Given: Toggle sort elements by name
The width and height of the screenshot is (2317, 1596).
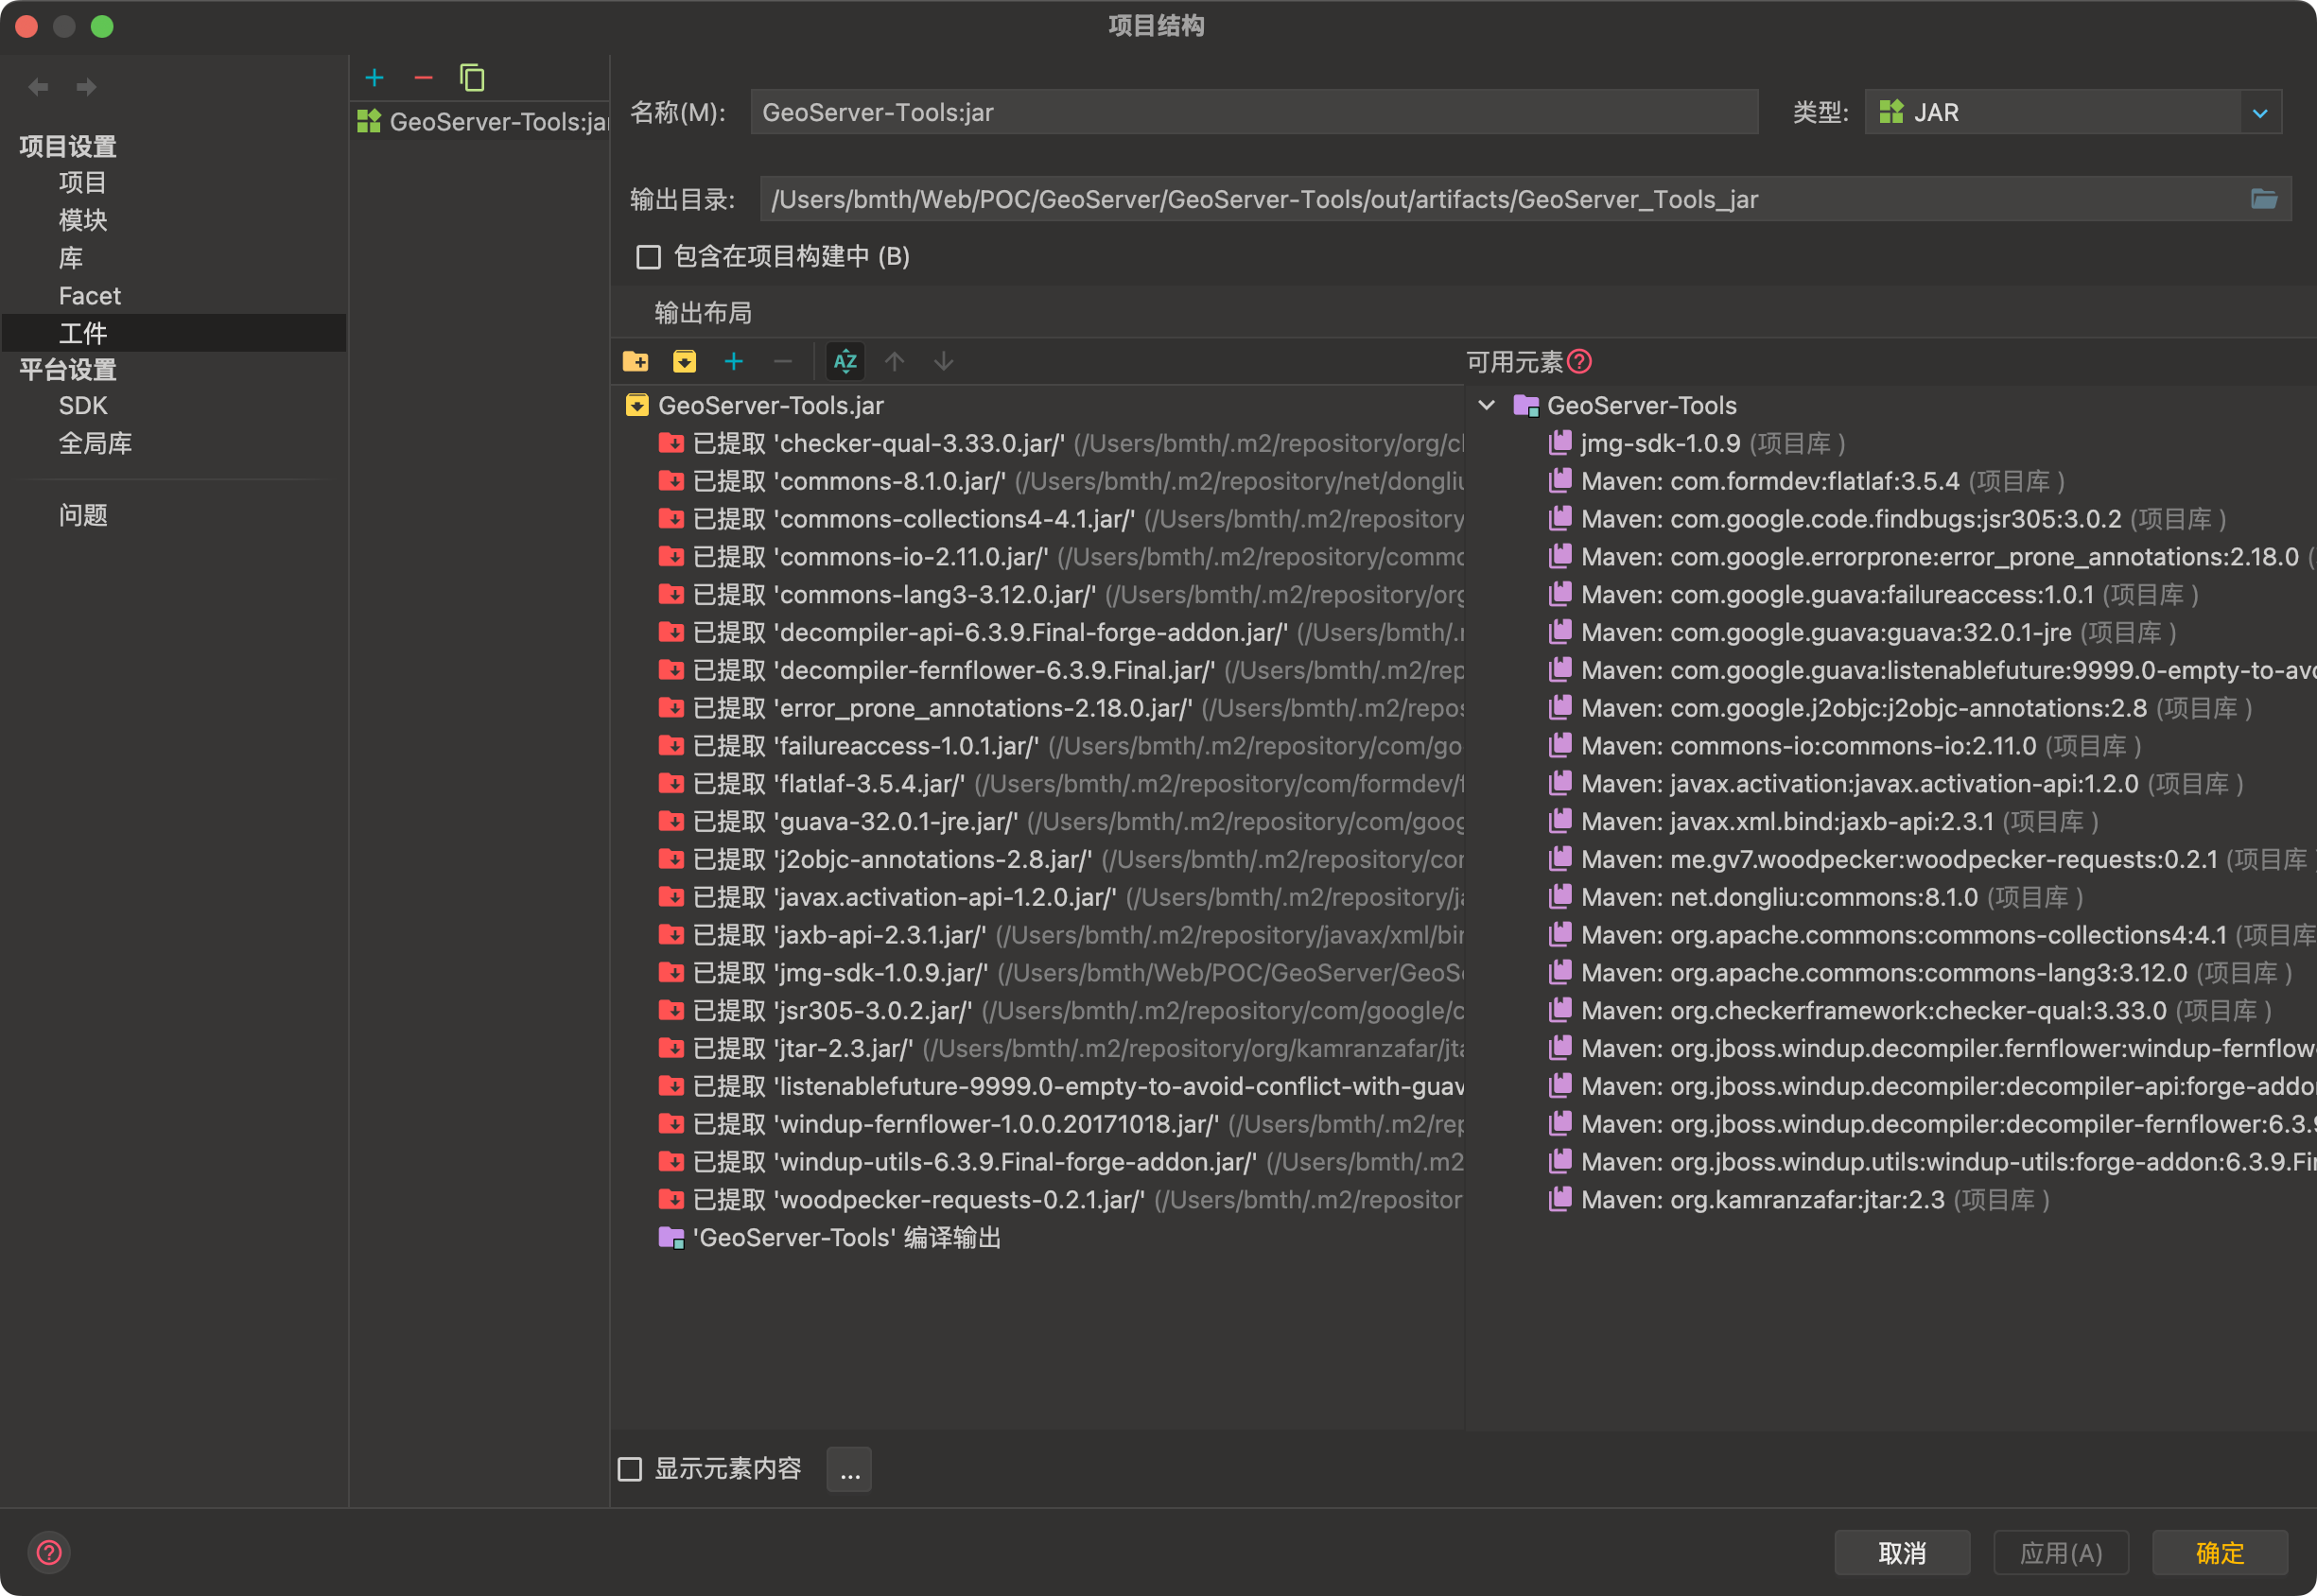Looking at the screenshot, I should pos(845,362).
